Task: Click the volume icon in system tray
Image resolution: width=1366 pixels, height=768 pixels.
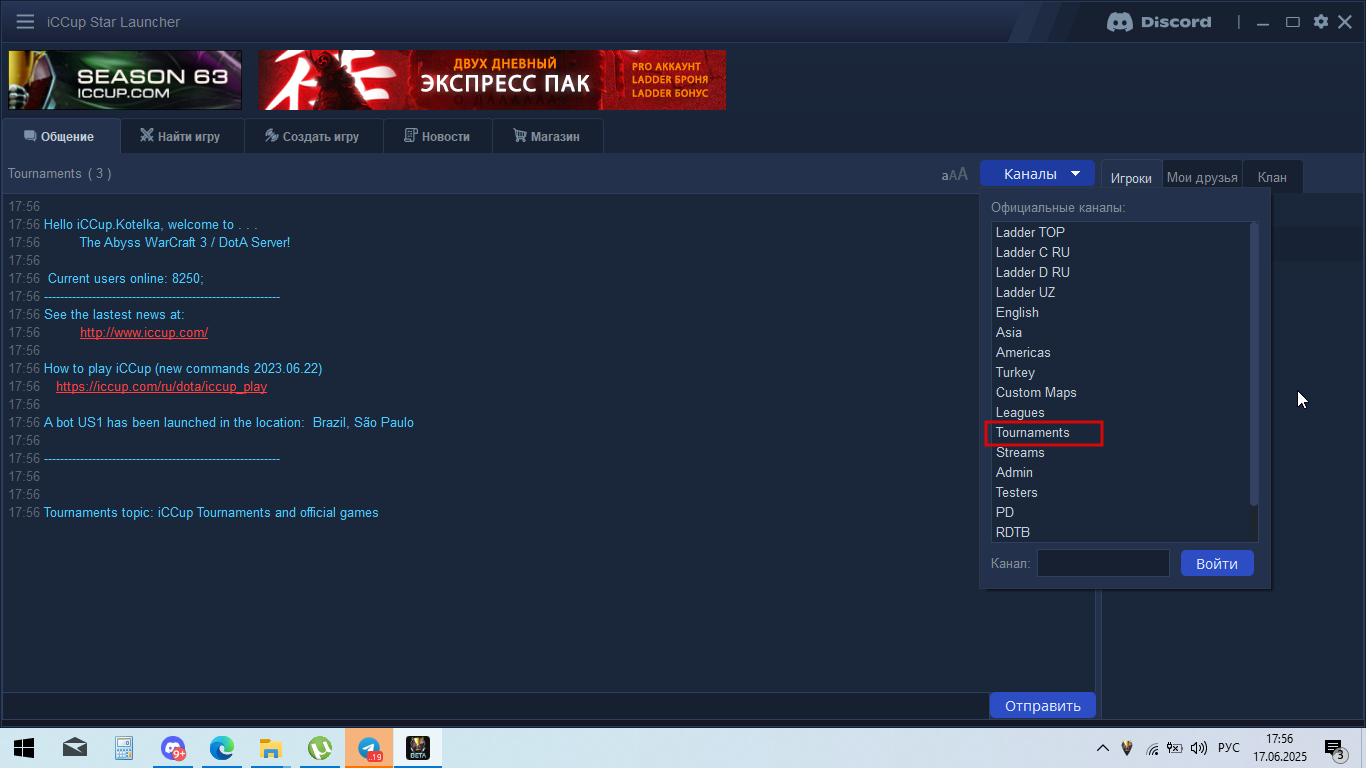Action: (x=1199, y=748)
